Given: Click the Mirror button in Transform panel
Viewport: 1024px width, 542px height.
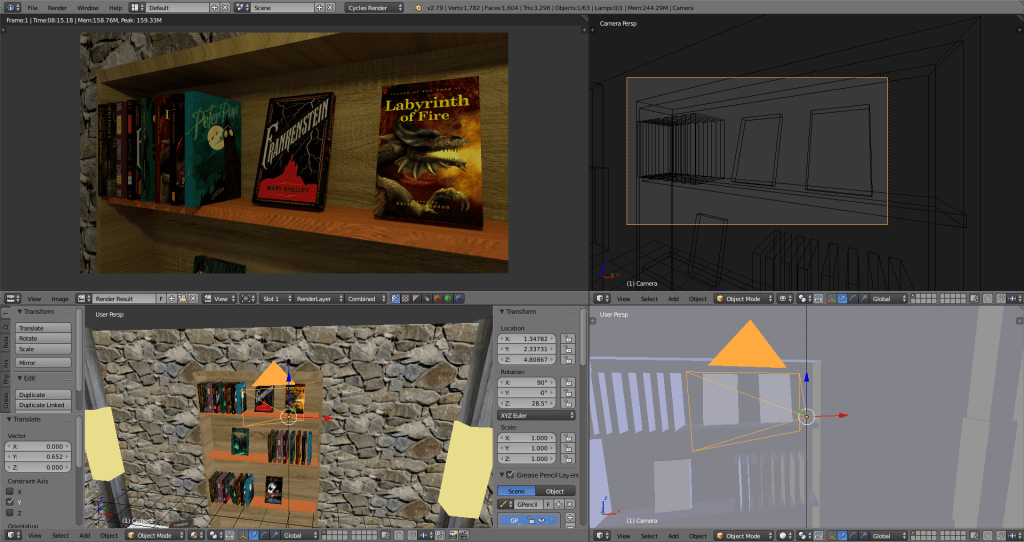Looking at the screenshot, I should (x=44, y=362).
